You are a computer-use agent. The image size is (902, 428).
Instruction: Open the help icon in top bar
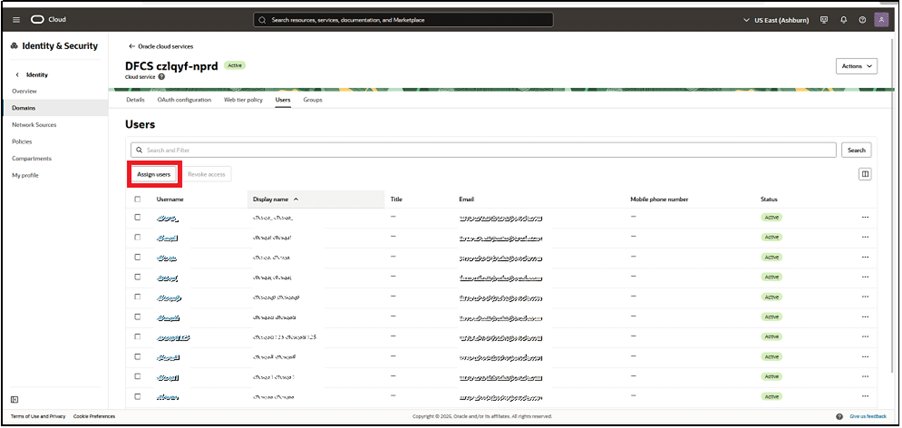862,20
